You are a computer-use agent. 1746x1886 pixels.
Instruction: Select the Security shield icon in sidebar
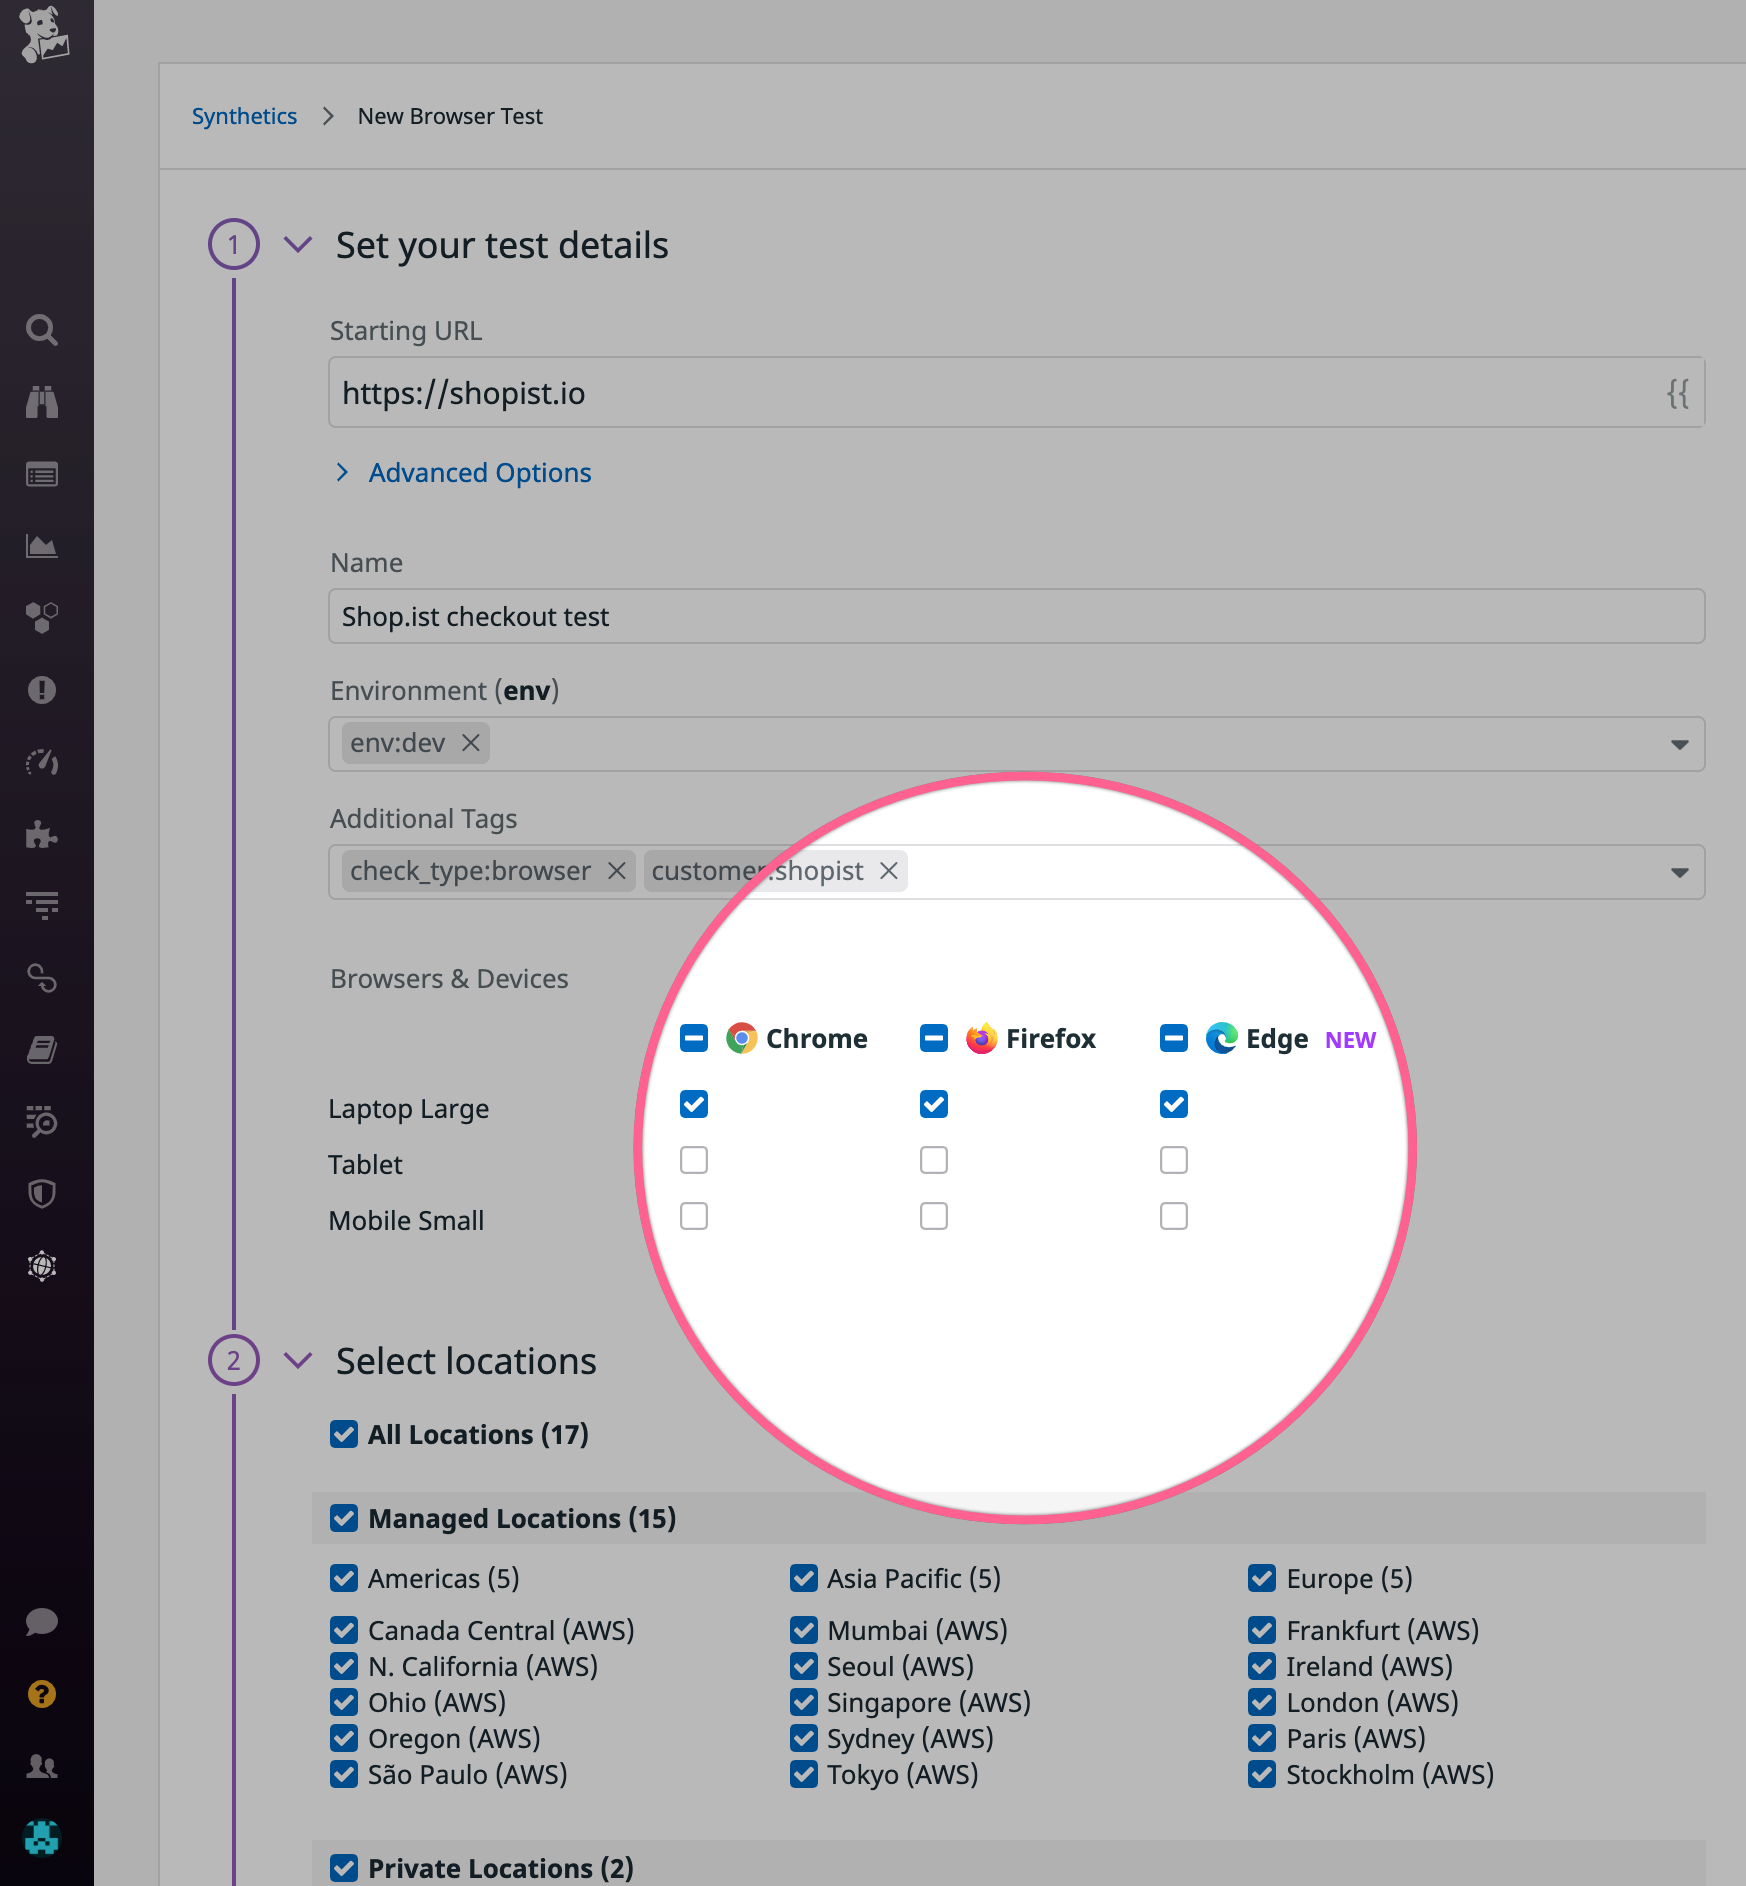[x=41, y=1195]
